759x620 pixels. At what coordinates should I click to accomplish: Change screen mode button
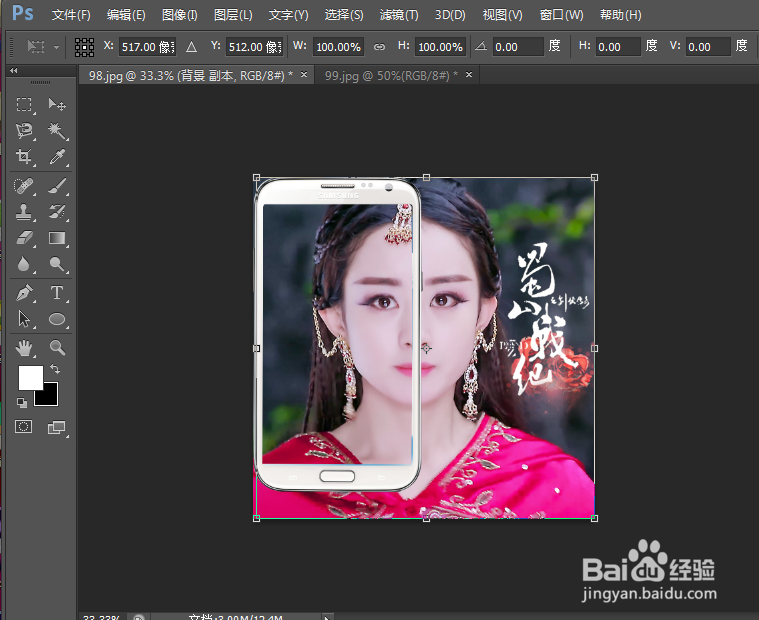57,427
